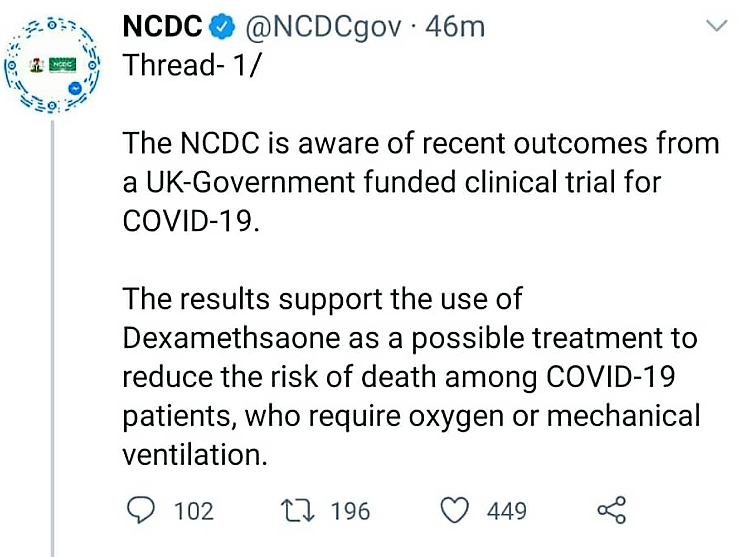View the 102 replies count
Viewport: 738px width, 557px height.
pos(194,511)
